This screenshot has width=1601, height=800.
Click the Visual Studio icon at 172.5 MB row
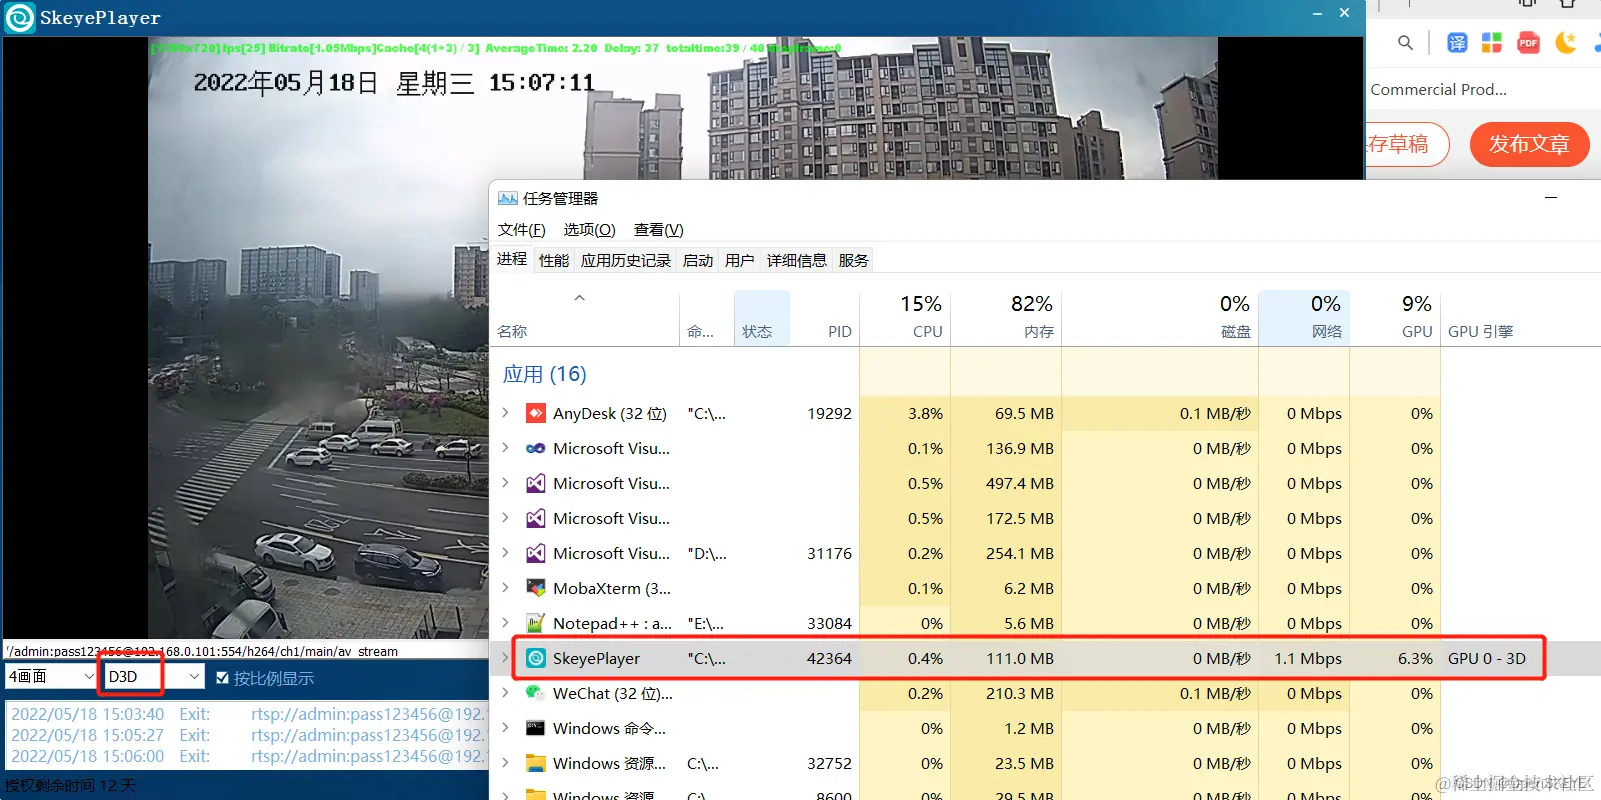(x=536, y=518)
